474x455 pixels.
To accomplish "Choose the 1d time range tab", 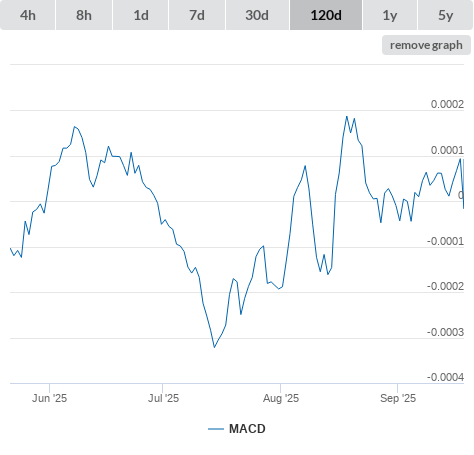I will (x=141, y=15).
